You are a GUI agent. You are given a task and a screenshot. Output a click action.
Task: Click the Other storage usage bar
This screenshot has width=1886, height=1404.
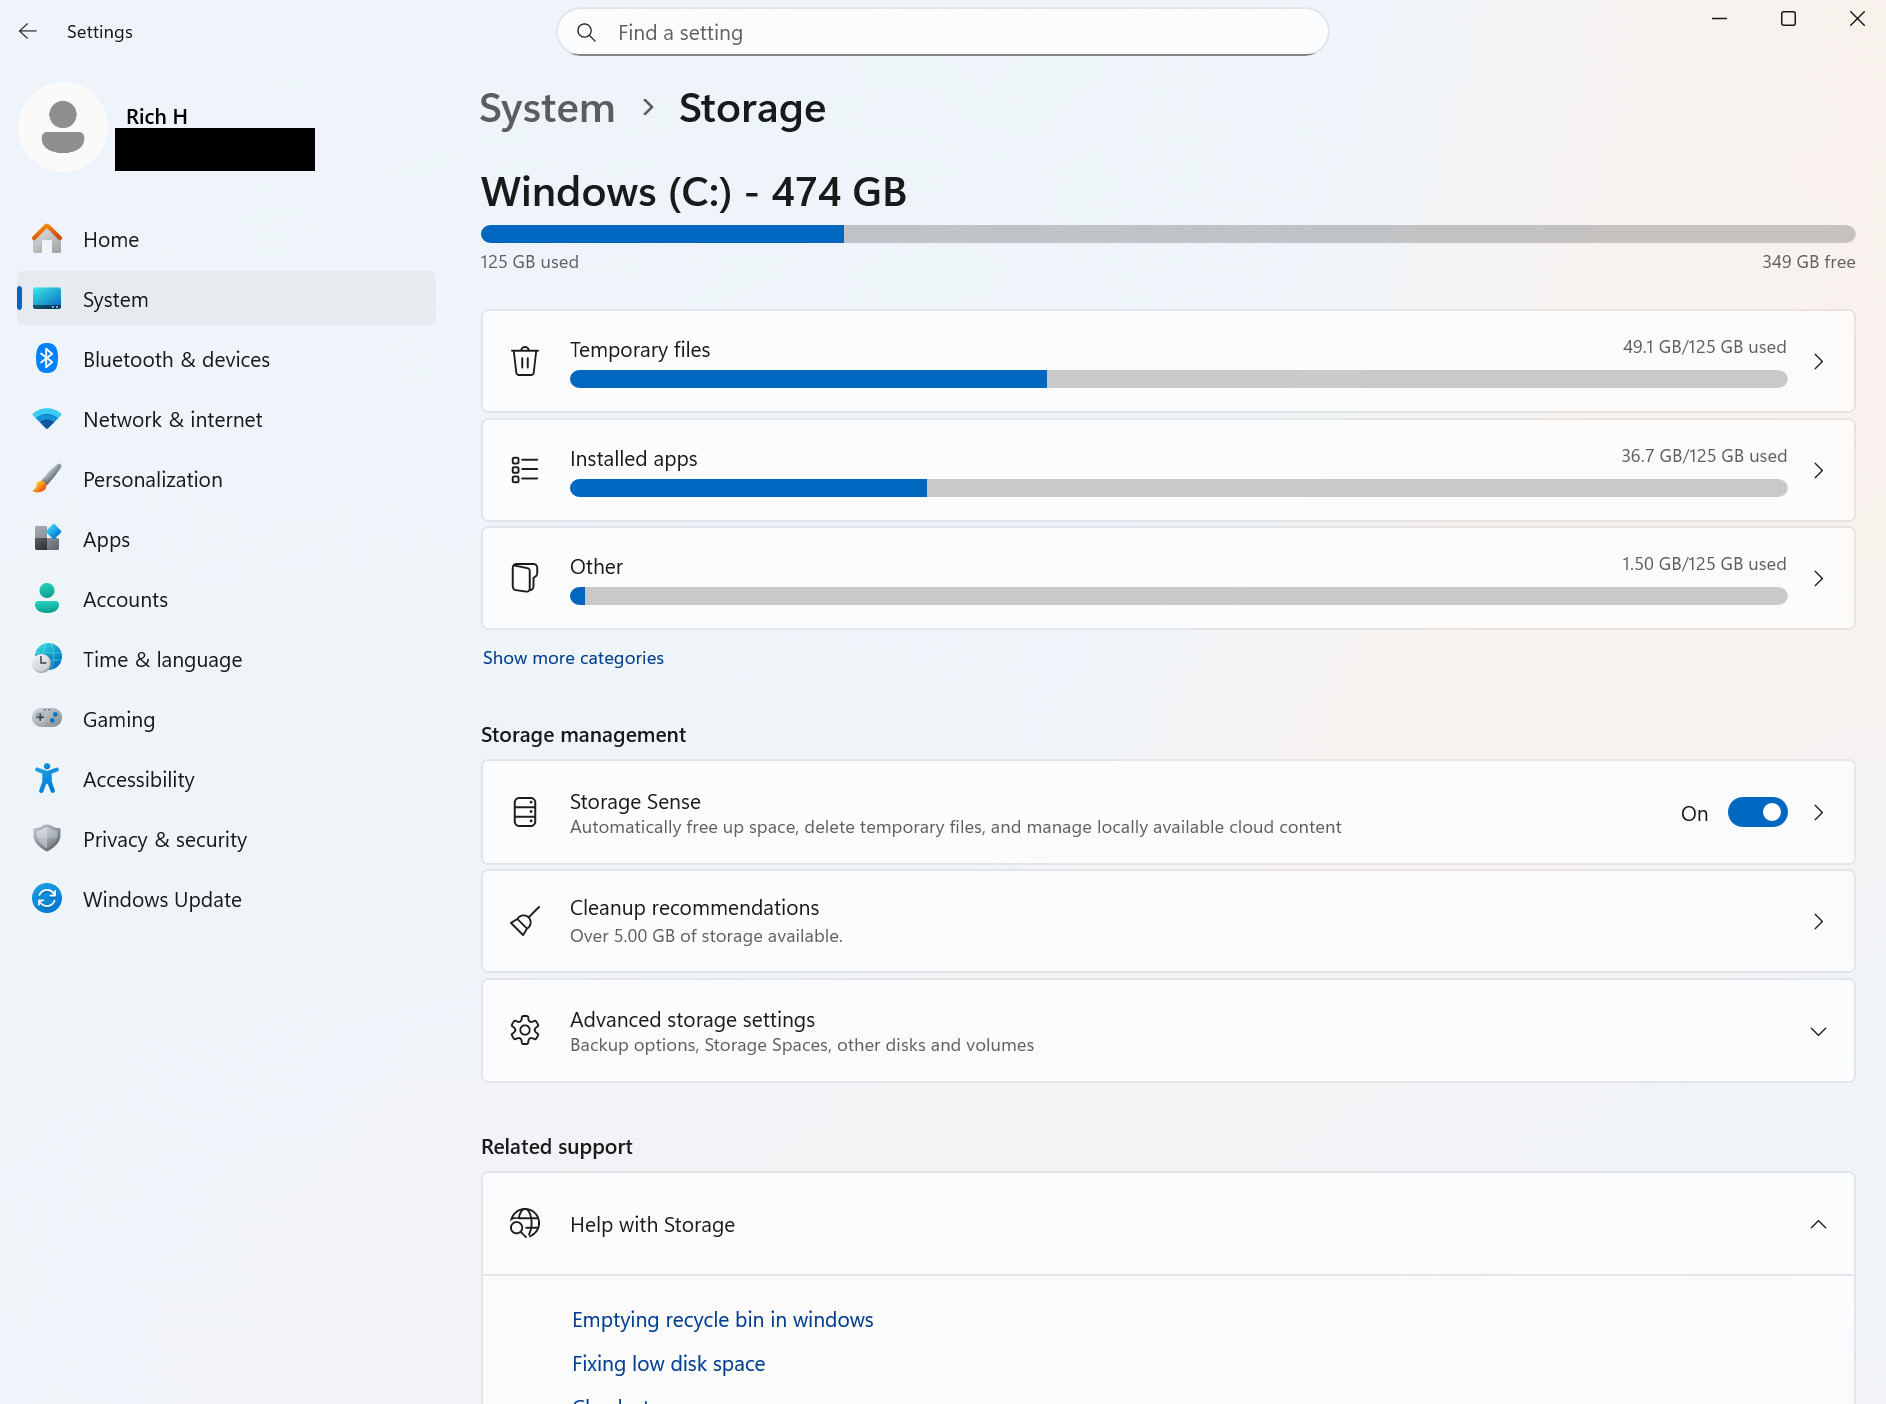(1178, 596)
